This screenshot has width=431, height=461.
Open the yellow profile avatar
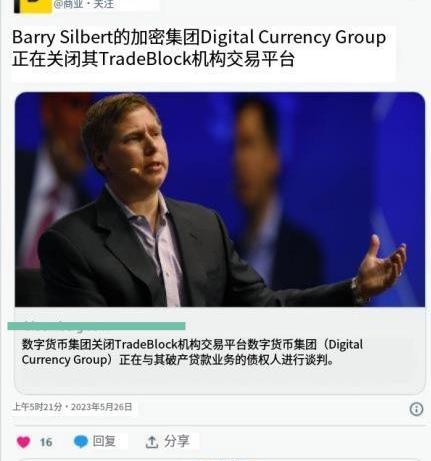[x=33, y=6]
